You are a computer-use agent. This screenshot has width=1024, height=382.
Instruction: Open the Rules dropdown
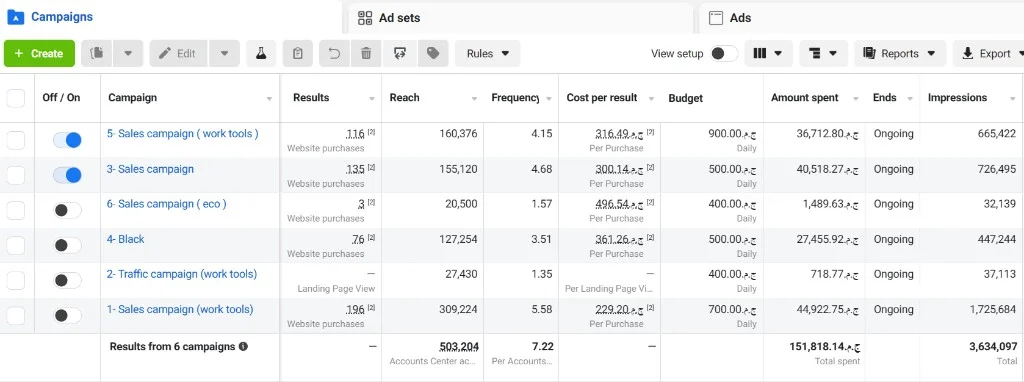click(488, 54)
